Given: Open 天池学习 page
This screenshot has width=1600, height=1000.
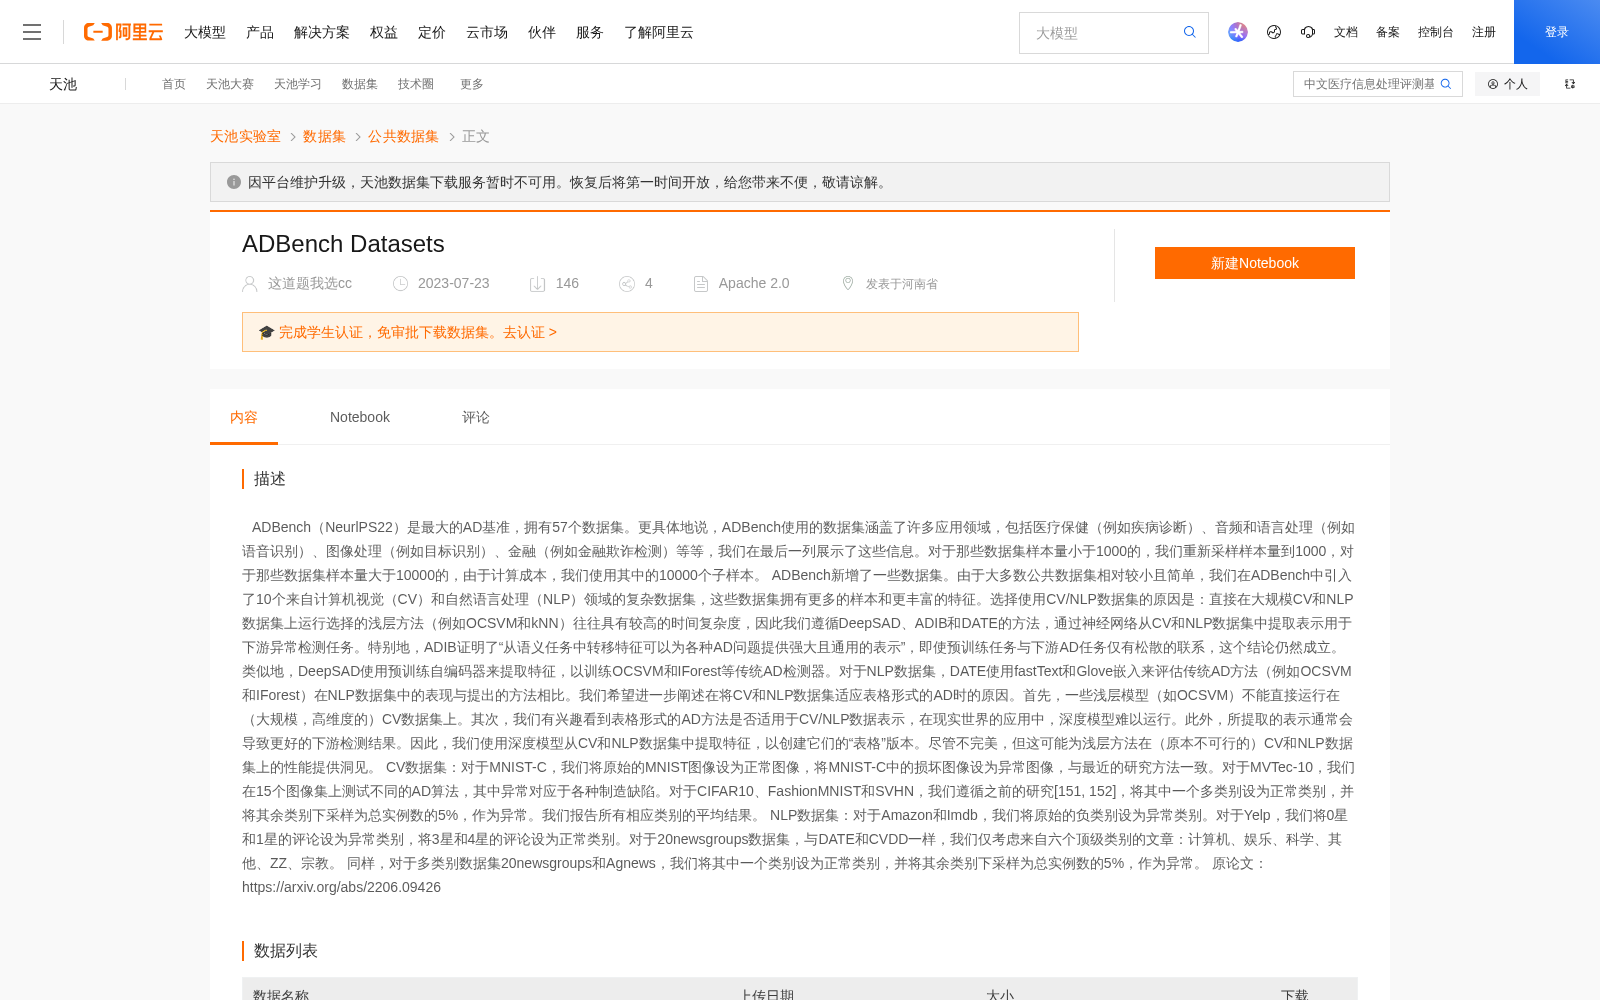Looking at the screenshot, I should pyautogui.click(x=298, y=84).
